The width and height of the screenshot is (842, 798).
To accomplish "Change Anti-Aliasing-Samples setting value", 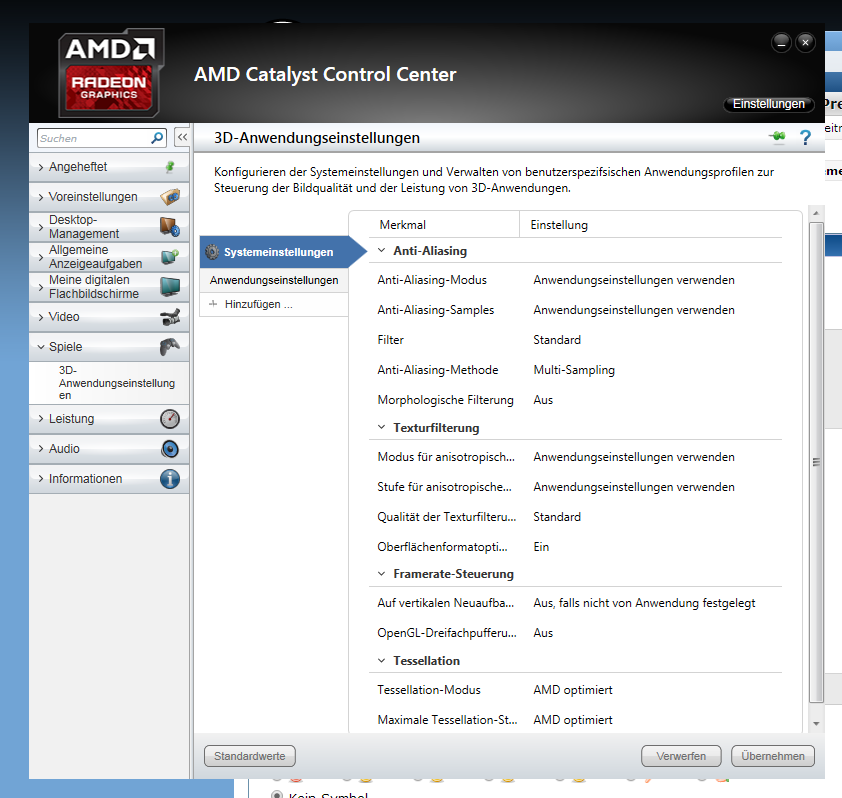I will [634, 310].
